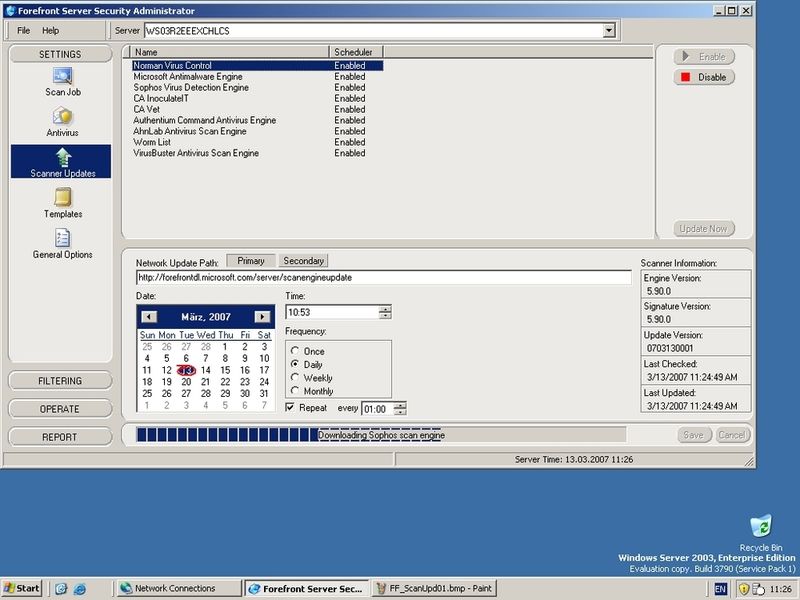Image resolution: width=800 pixels, height=600 pixels.
Task: Select day 20 in the calendar
Action: coord(186,382)
